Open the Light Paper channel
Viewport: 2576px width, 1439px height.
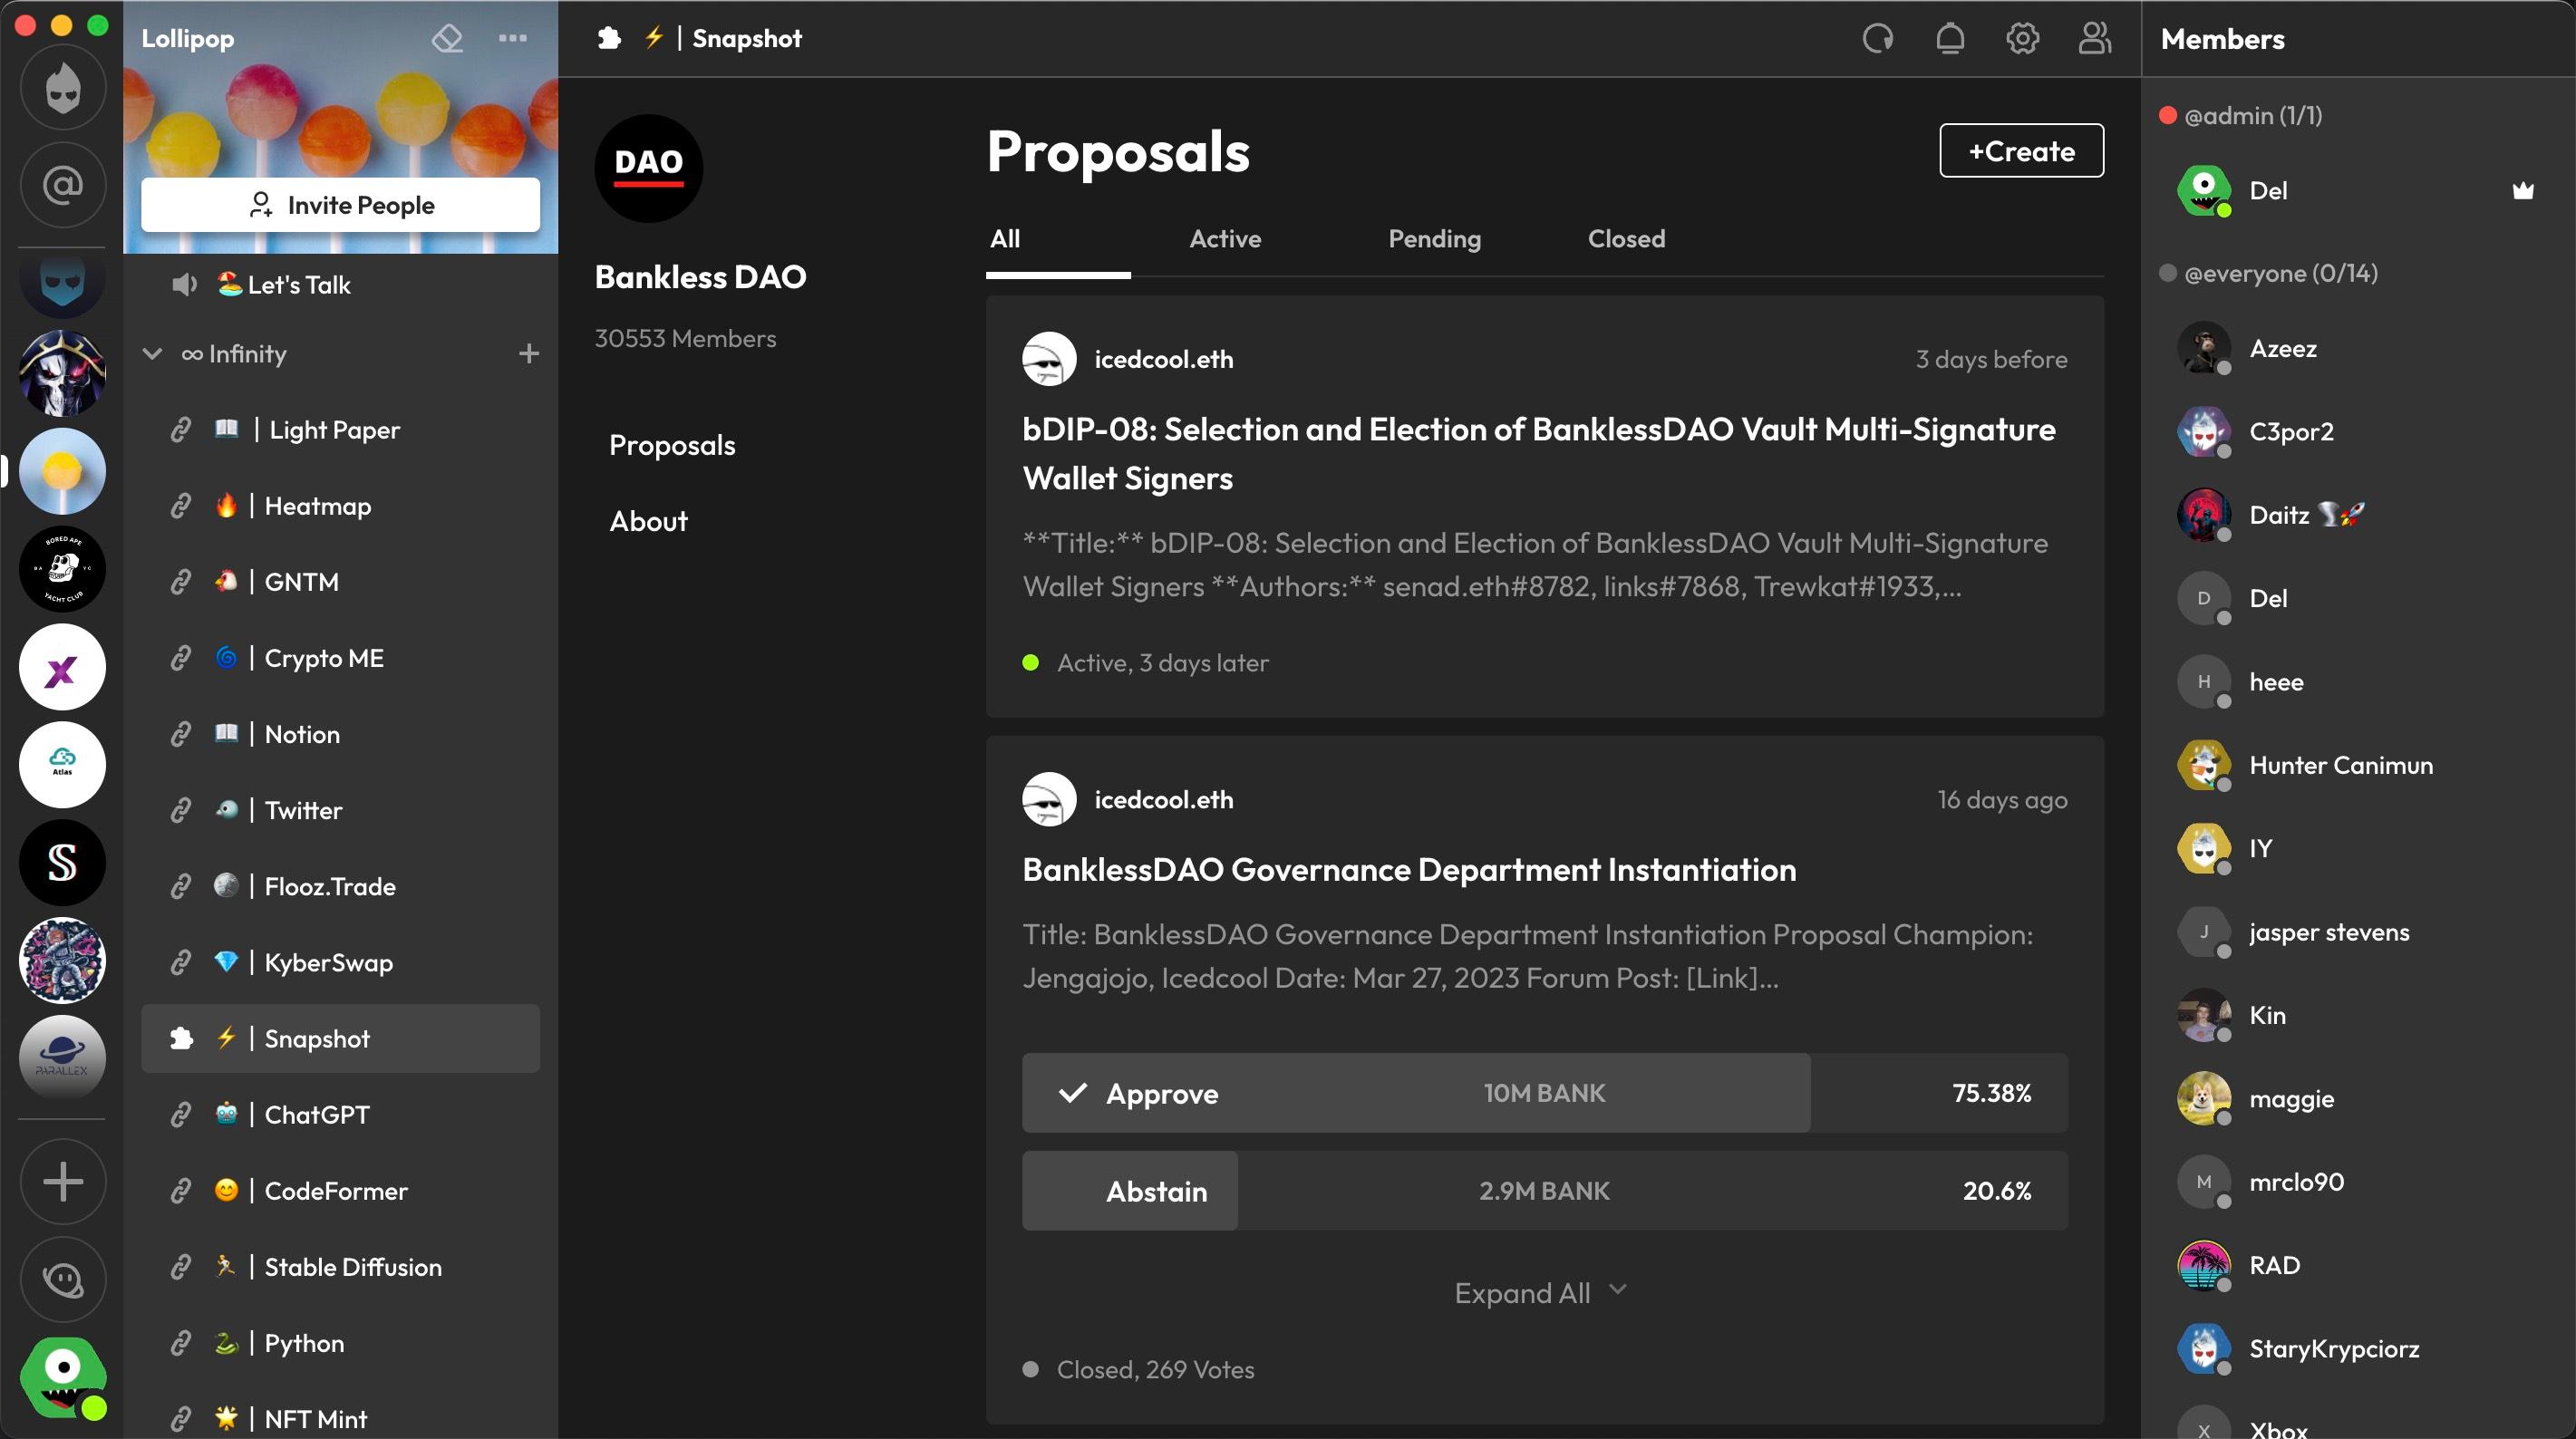point(340,430)
